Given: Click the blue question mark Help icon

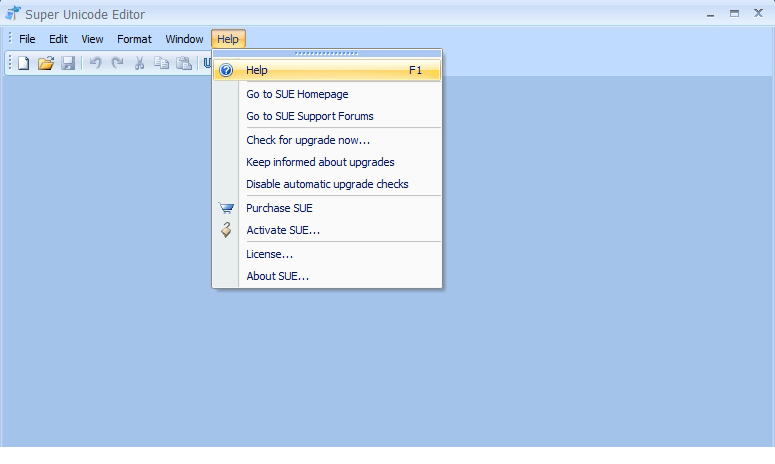Looking at the screenshot, I should (226, 70).
